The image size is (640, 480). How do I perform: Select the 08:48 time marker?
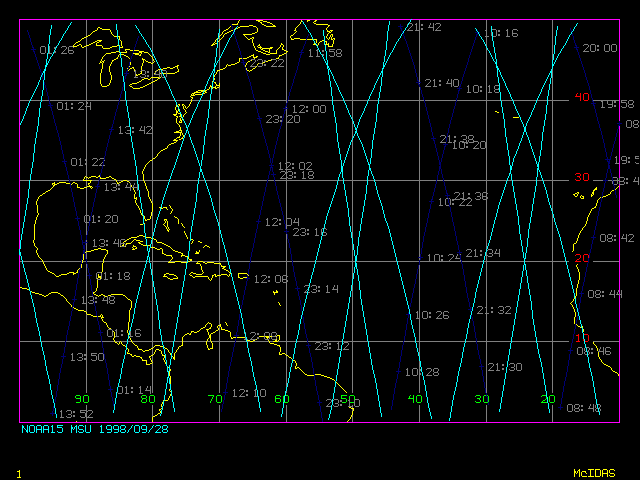584,408
